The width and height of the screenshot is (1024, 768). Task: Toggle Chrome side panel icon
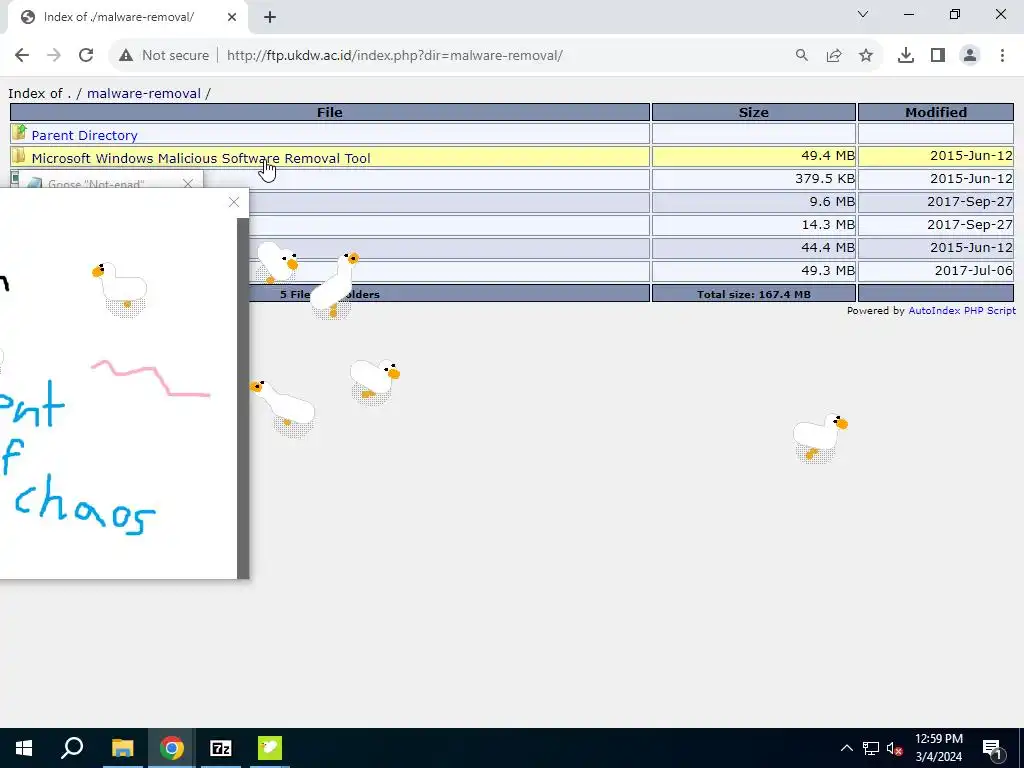coord(938,56)
